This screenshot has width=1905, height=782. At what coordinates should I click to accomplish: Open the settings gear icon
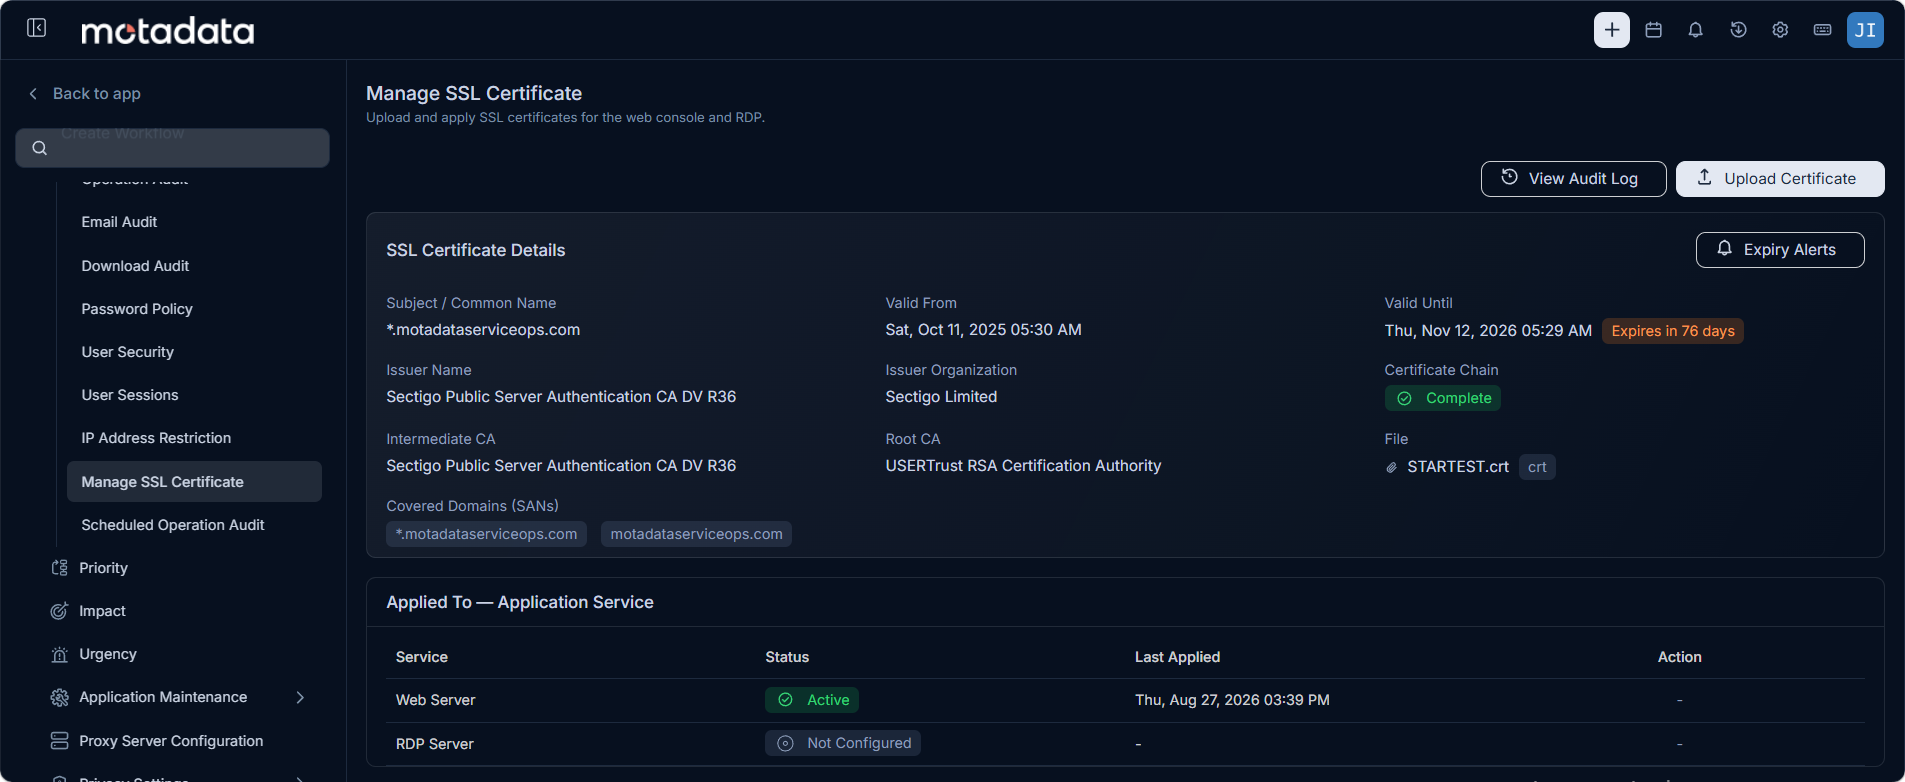click(x=1780, y=30)
